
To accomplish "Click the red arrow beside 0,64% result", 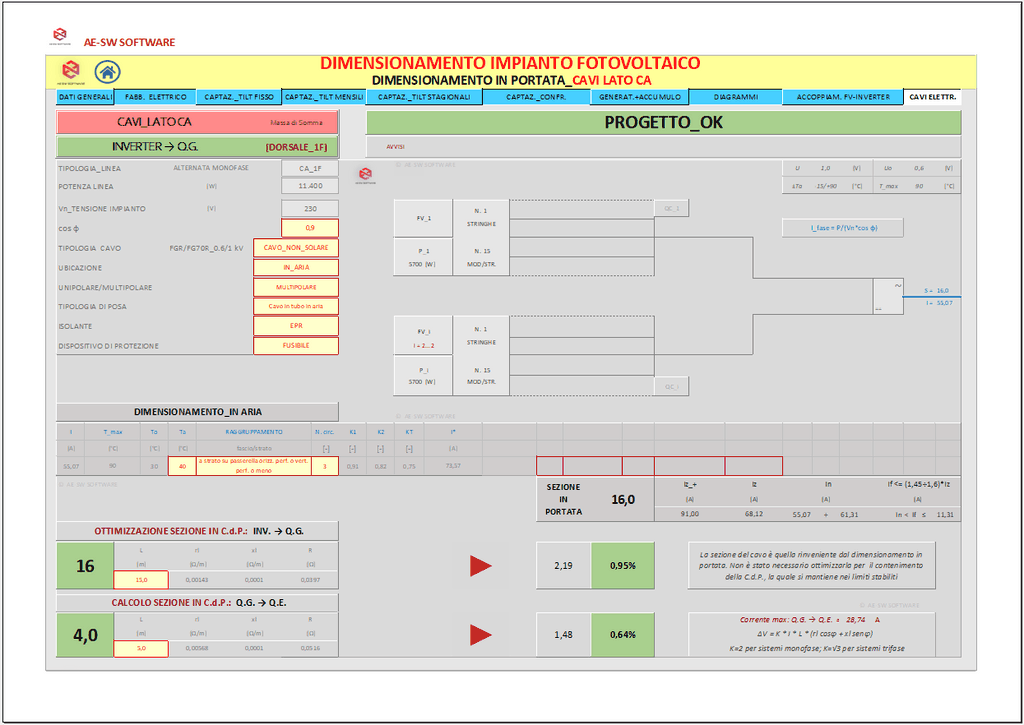I will pyautogui.click(x=481, y=635).
